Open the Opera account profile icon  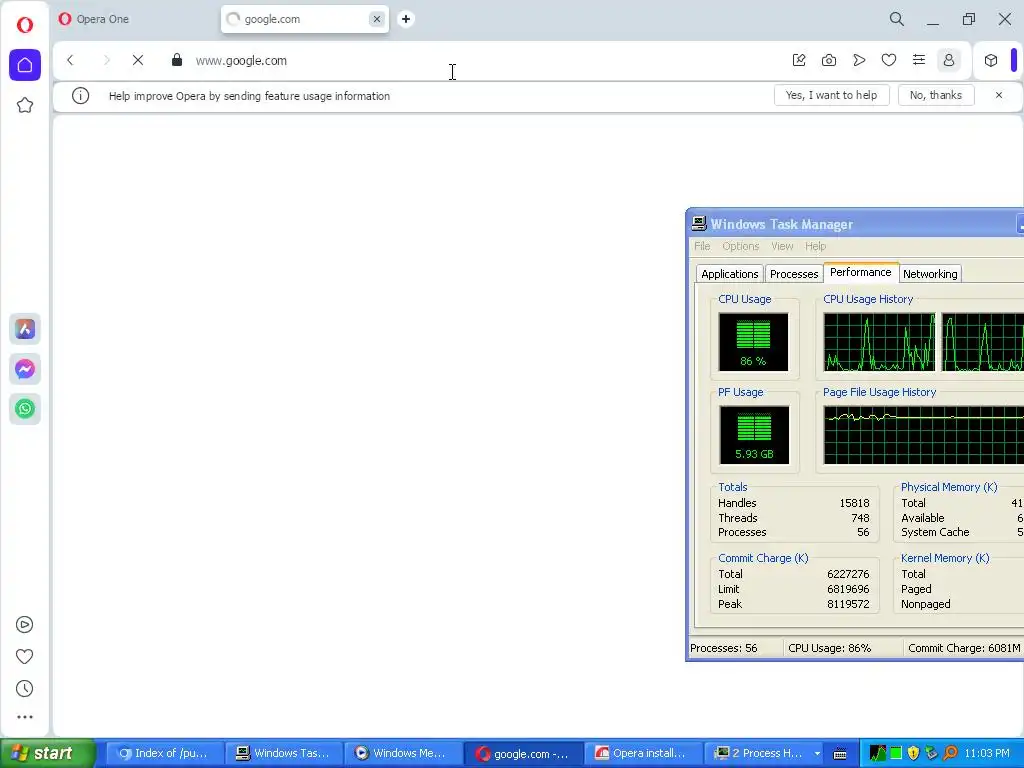[949, 60]
